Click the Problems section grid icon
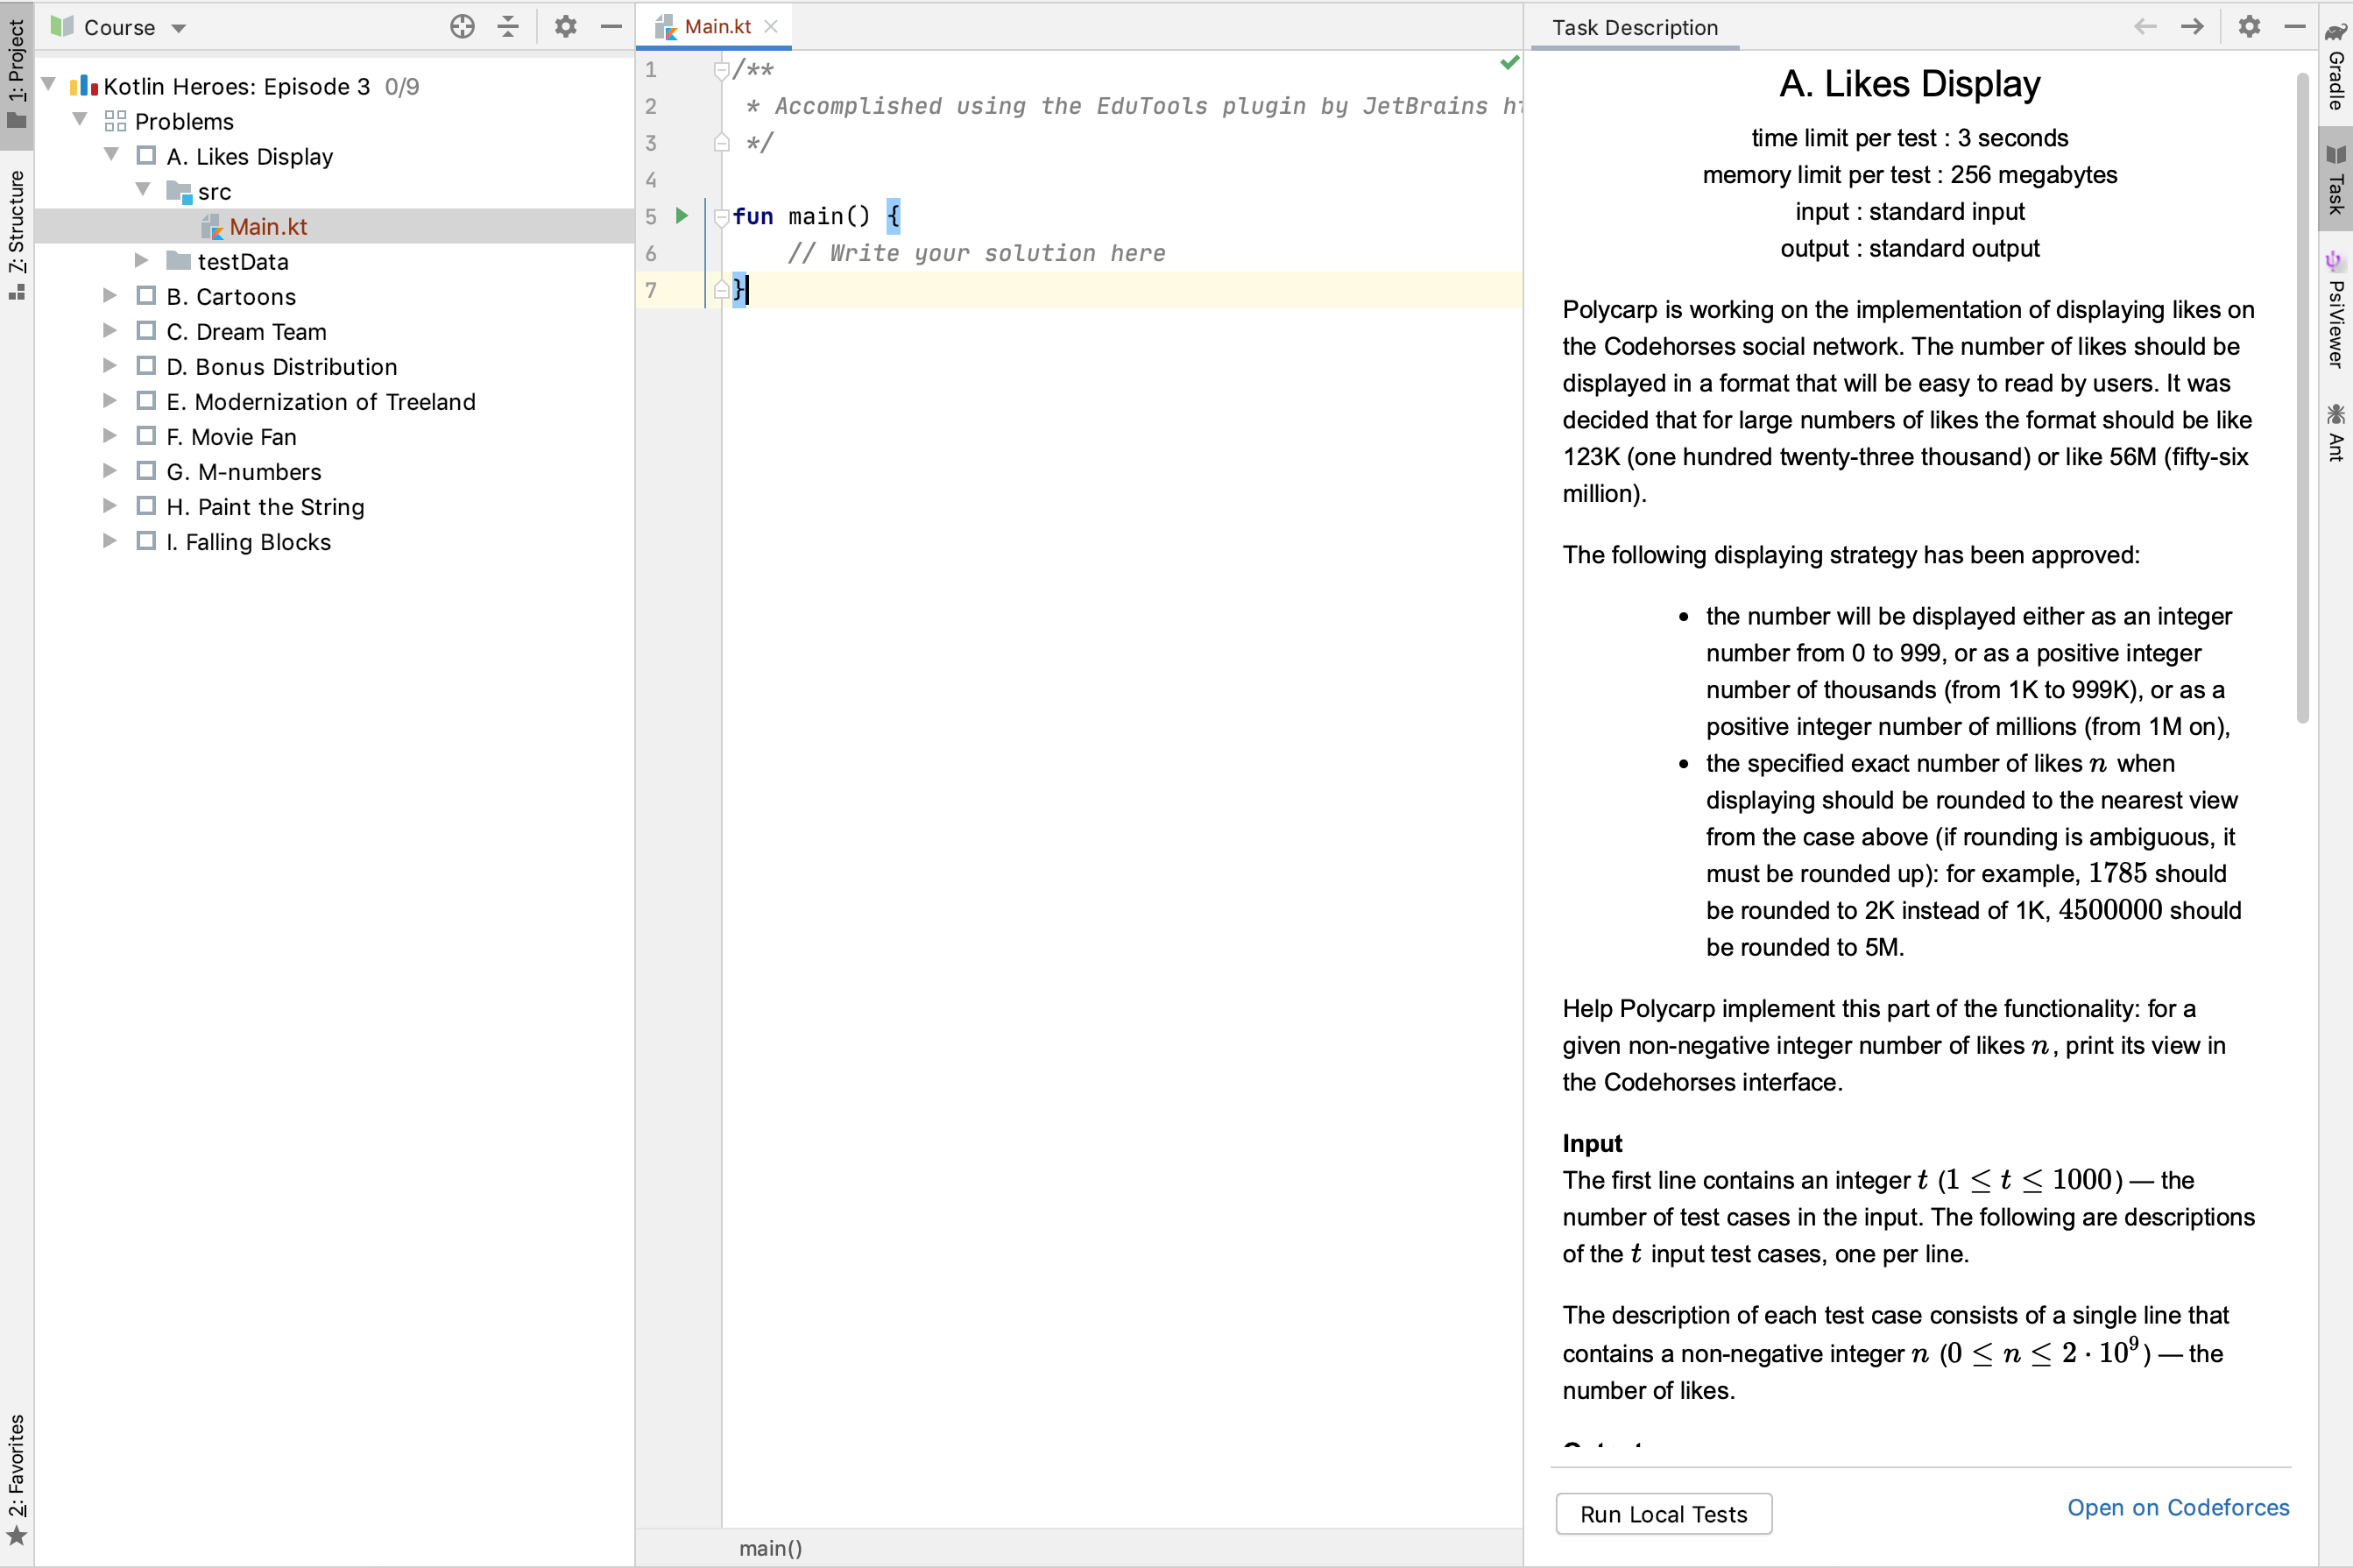The height and width of the screenshot is (1568, 2353). click(x=115, y=122)
